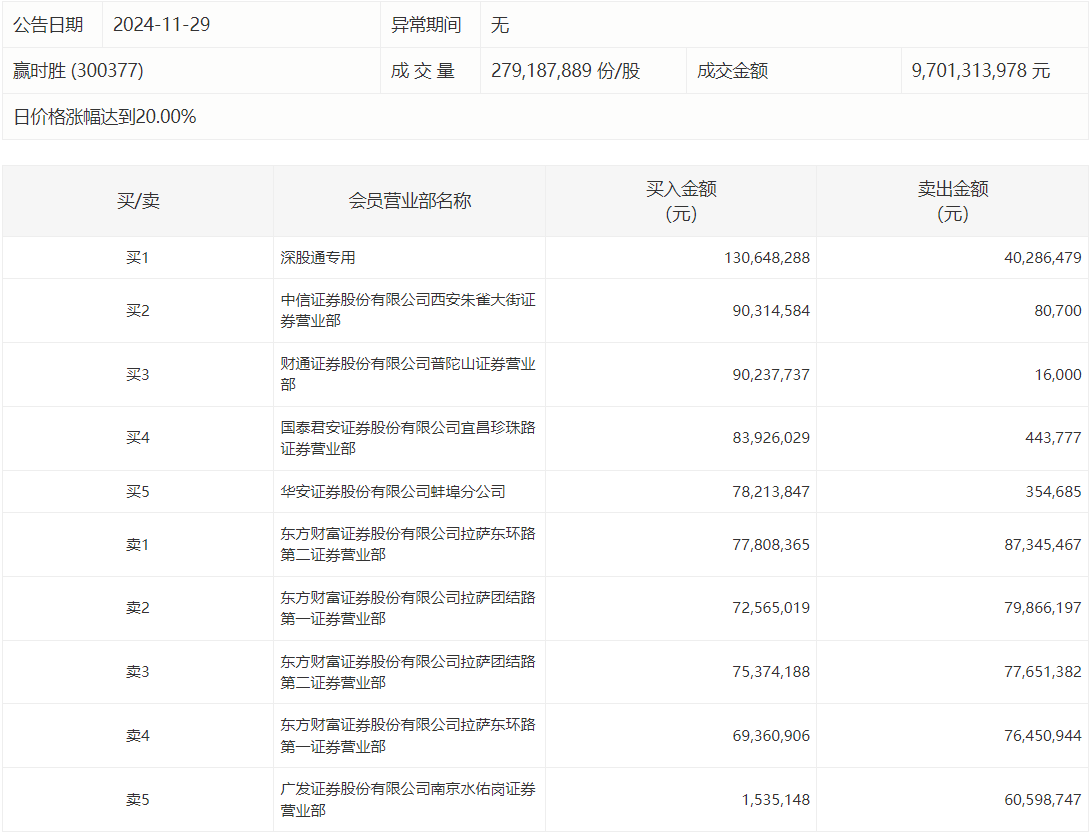Click sell amount 79,866,197
Screen dimensions: 1090x834
point(1043,608)
